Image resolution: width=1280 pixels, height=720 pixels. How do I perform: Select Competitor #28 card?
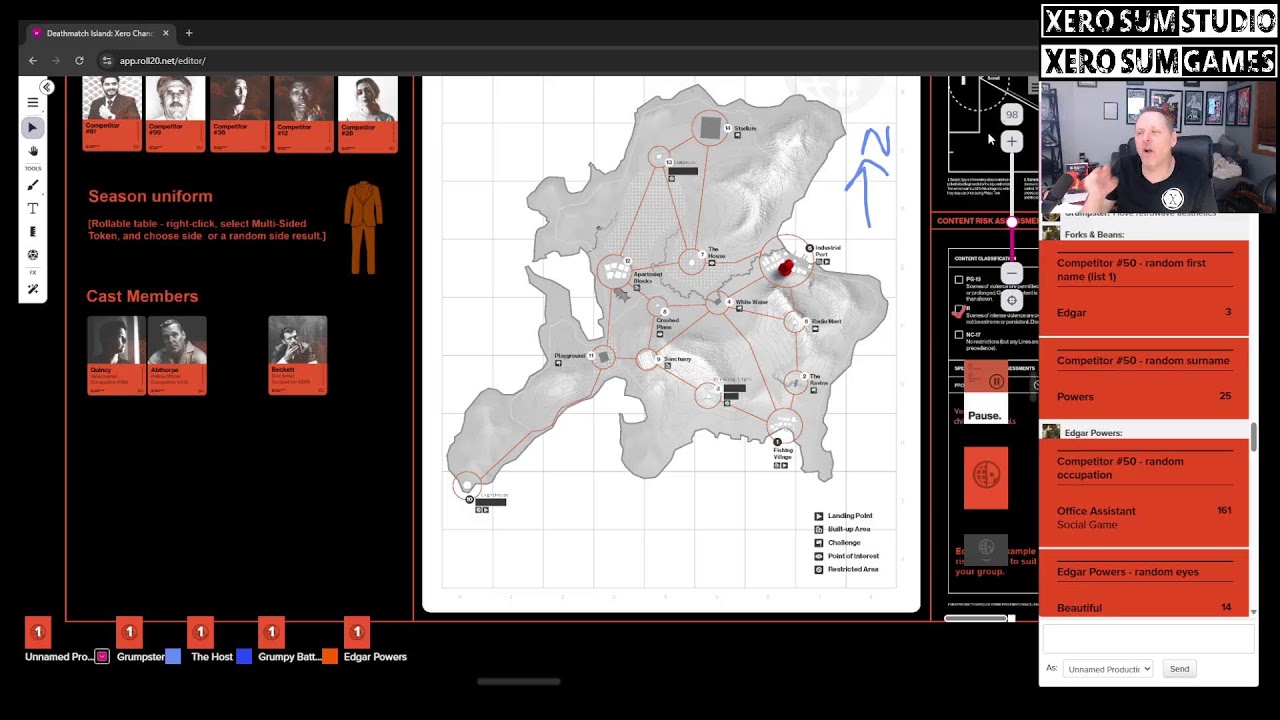coord(367,114)
